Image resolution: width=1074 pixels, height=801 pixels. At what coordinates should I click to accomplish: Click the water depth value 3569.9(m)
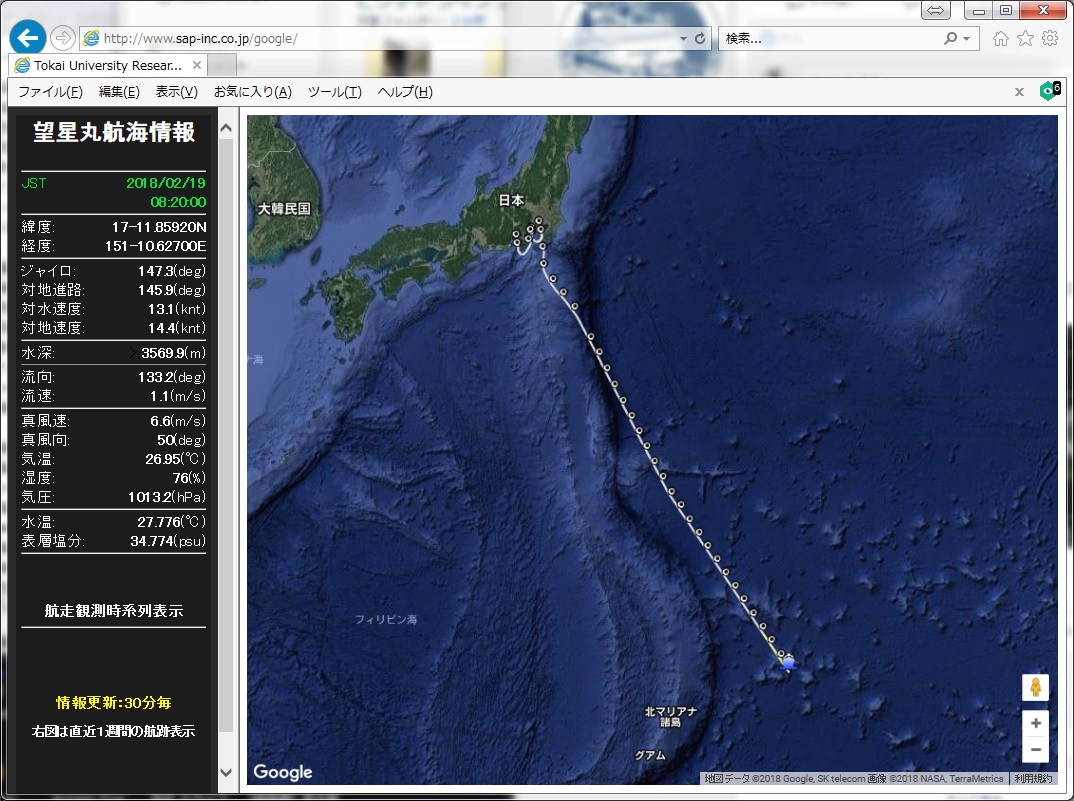(173, 353)
